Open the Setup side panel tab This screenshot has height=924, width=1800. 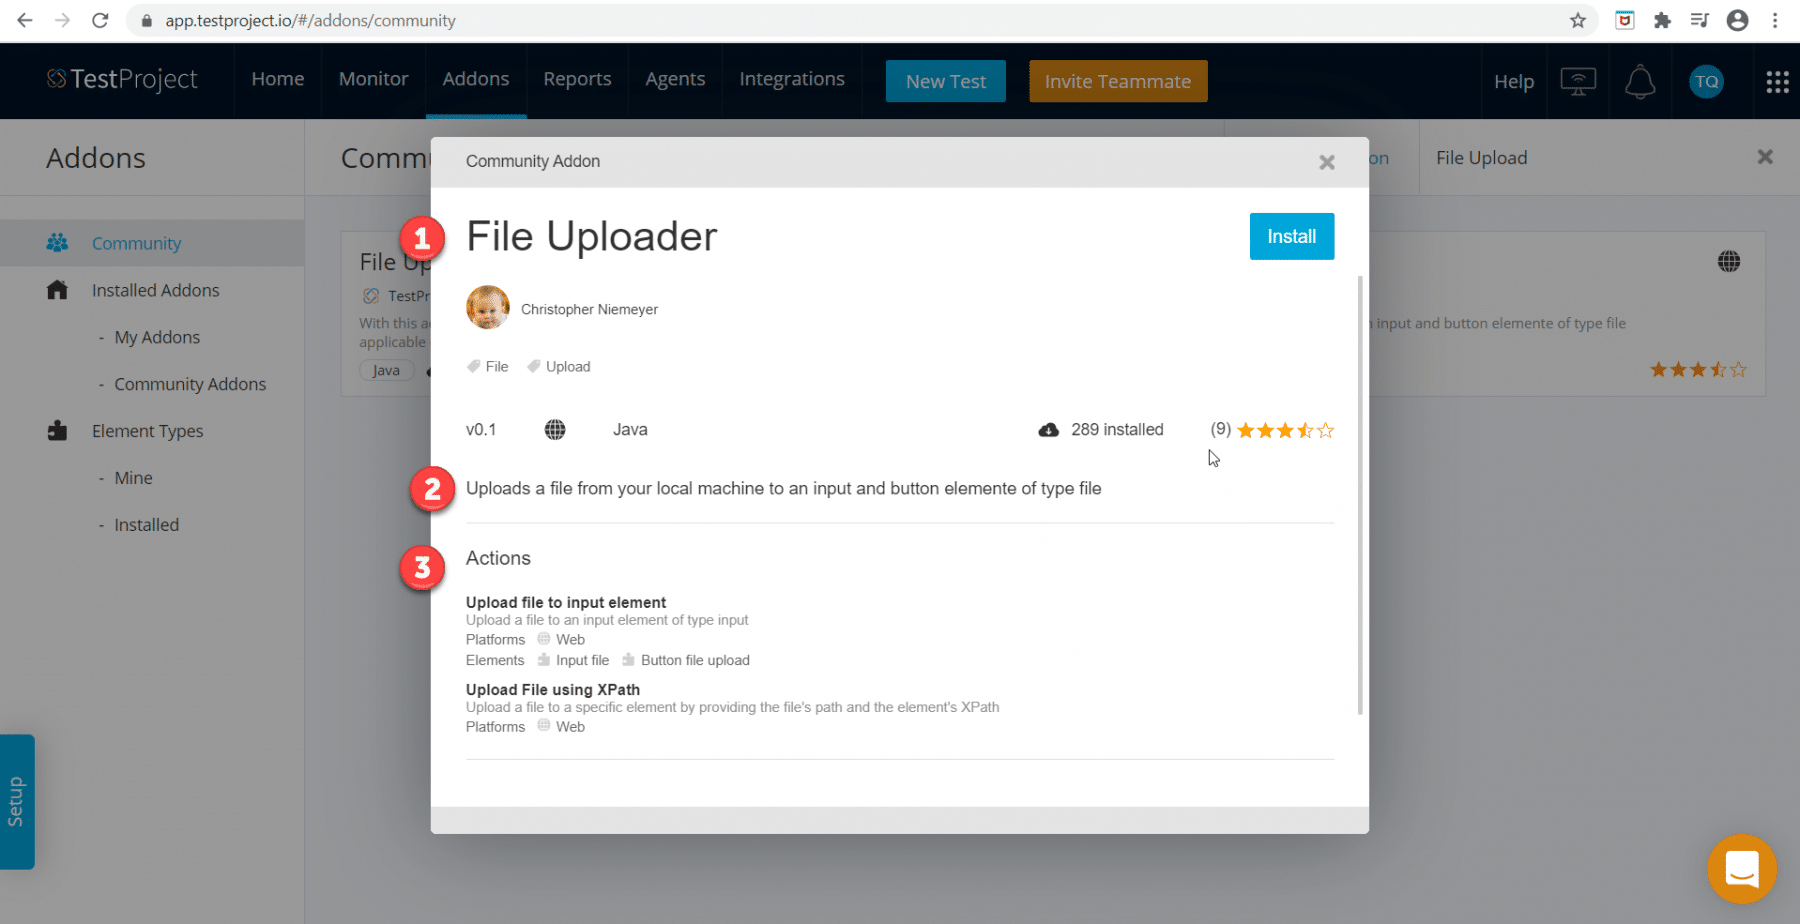[x=17, y=801]
